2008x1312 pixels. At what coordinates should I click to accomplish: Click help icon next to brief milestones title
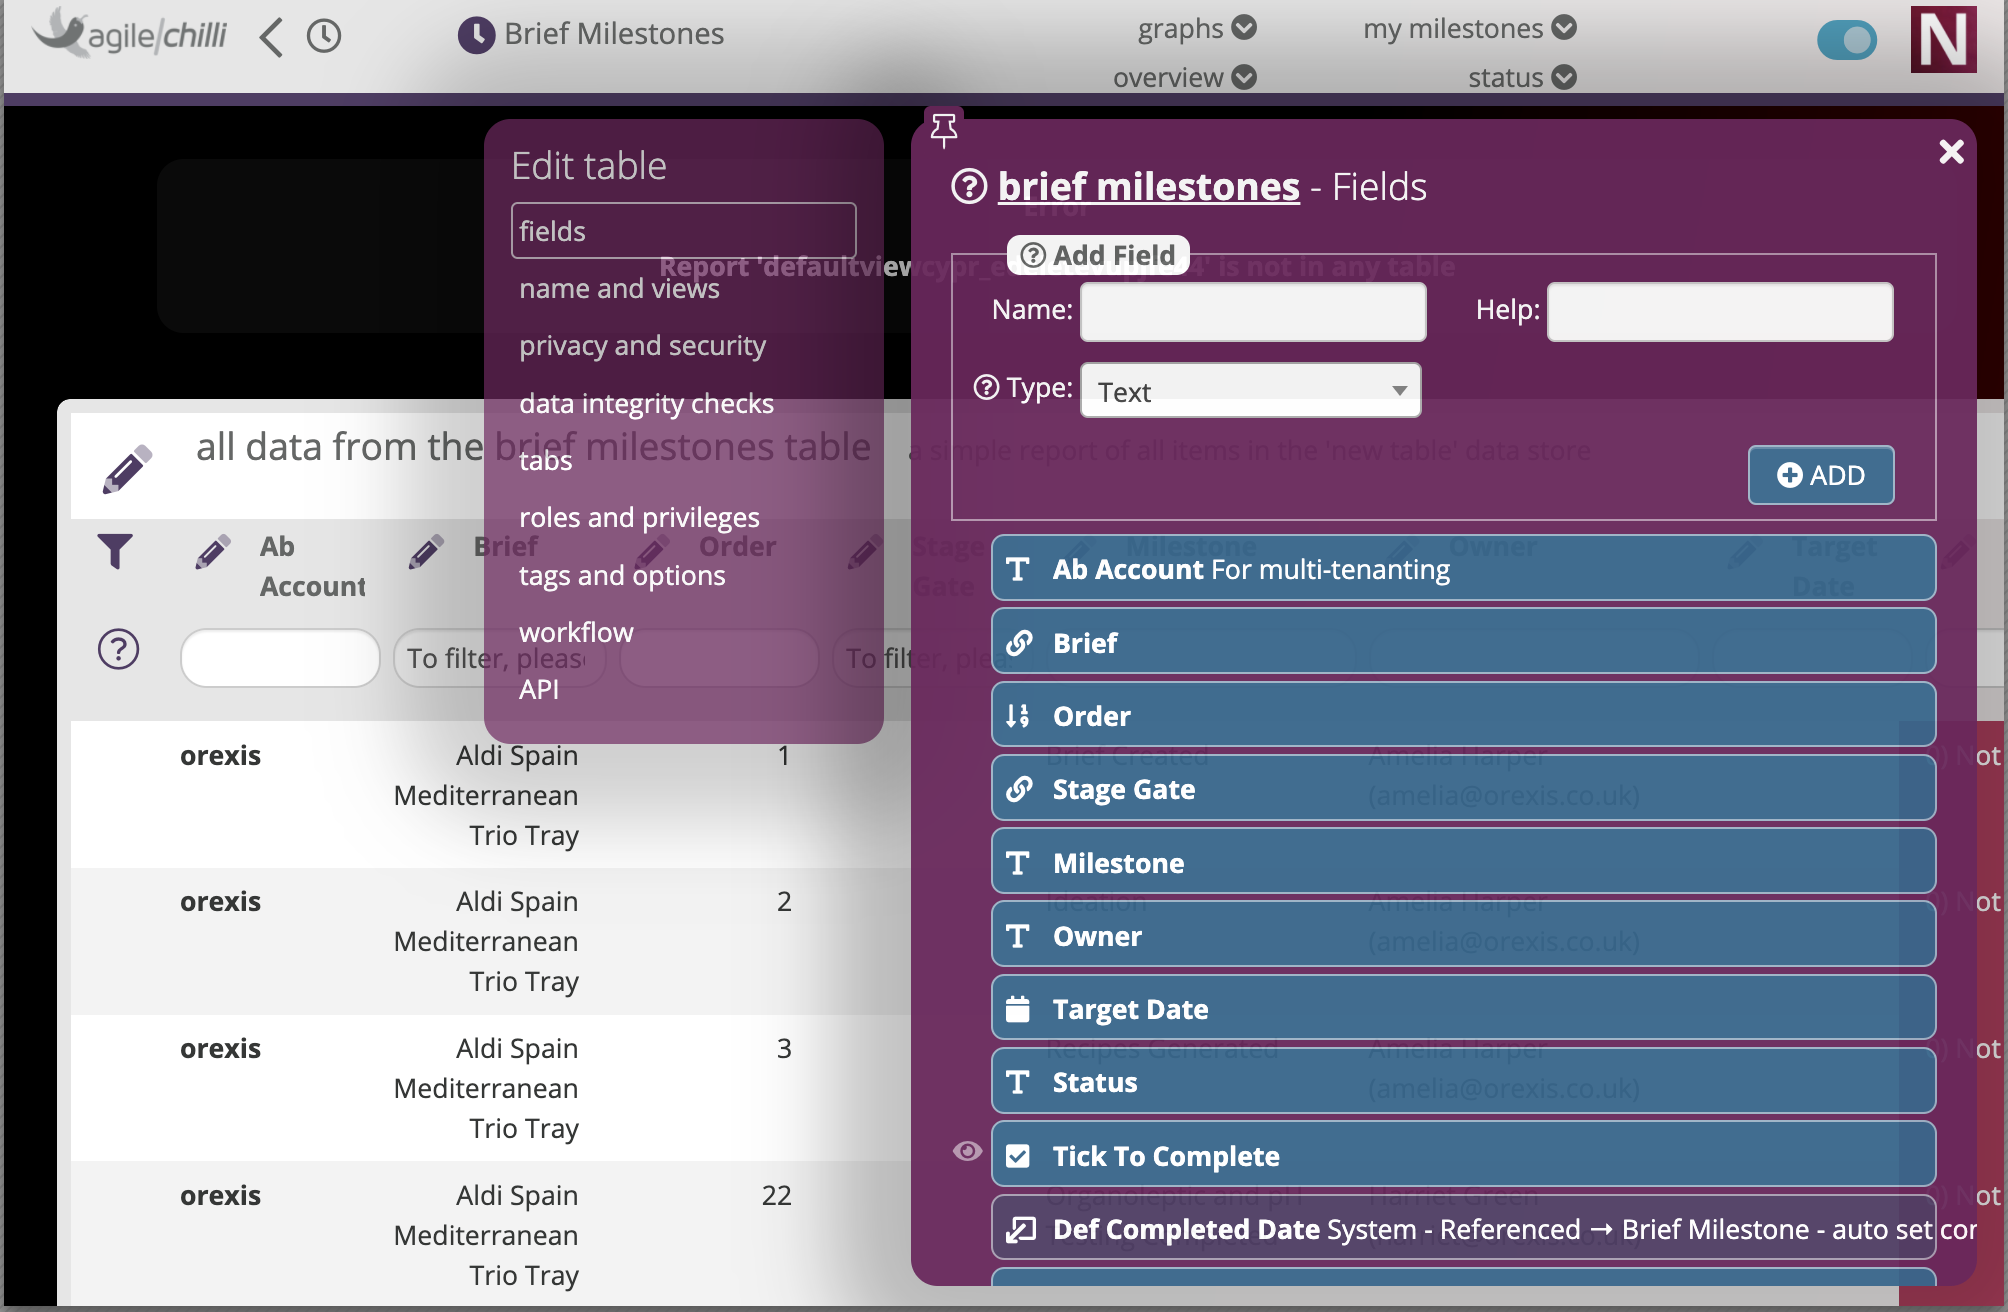[968, 187]
